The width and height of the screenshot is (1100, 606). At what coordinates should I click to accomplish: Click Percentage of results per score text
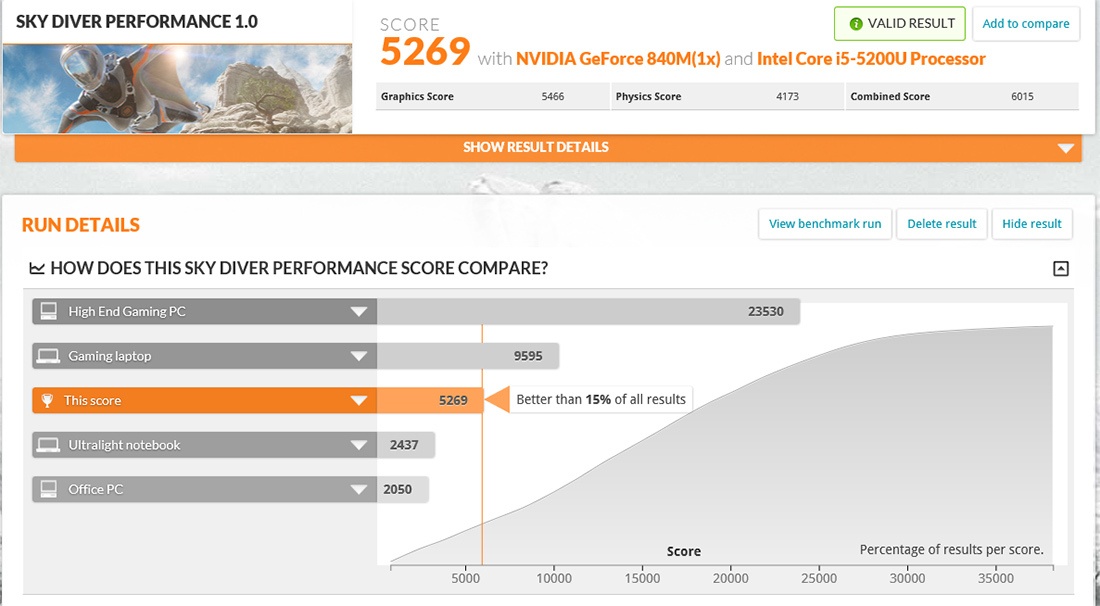tap(951, 550)
